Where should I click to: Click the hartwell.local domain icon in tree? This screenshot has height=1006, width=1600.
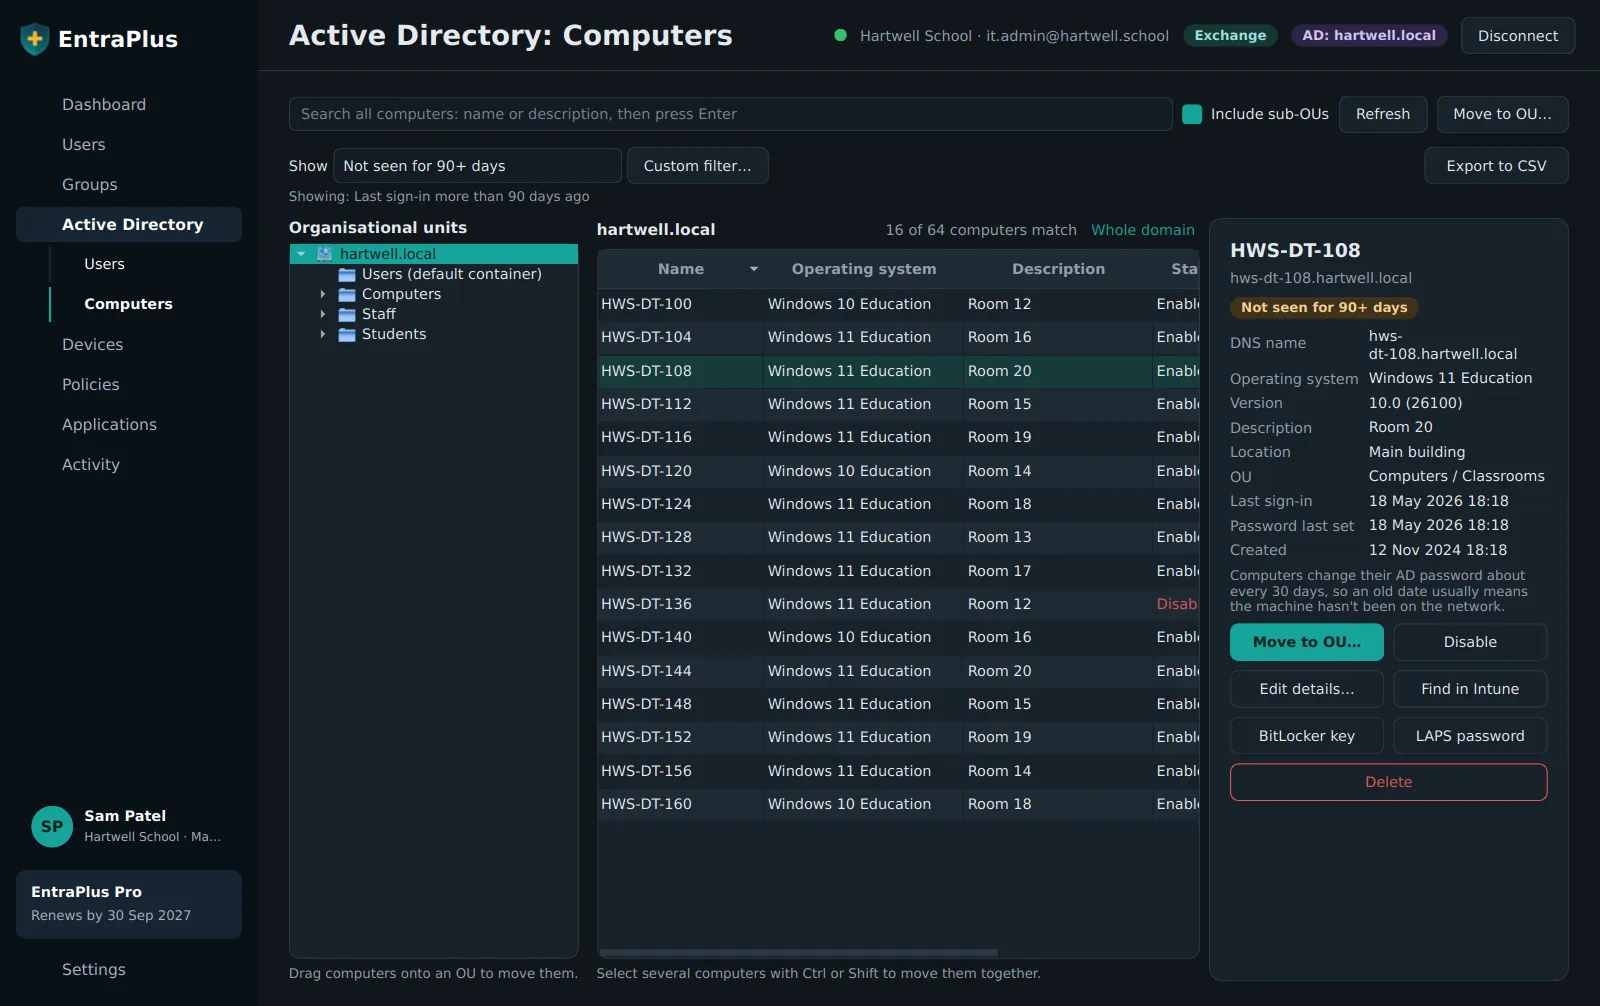(325, 254)
